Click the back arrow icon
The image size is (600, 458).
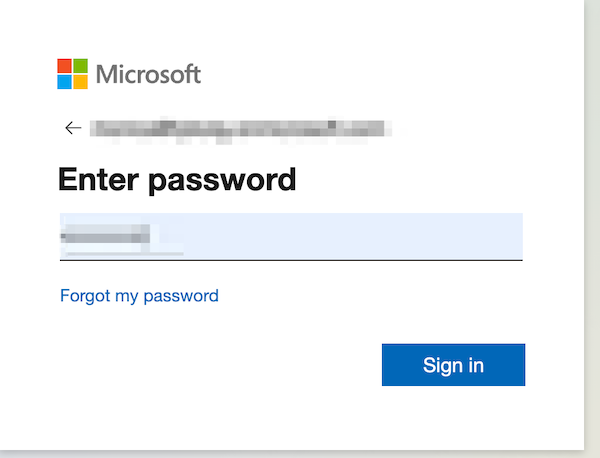click(x=72, y=128)
